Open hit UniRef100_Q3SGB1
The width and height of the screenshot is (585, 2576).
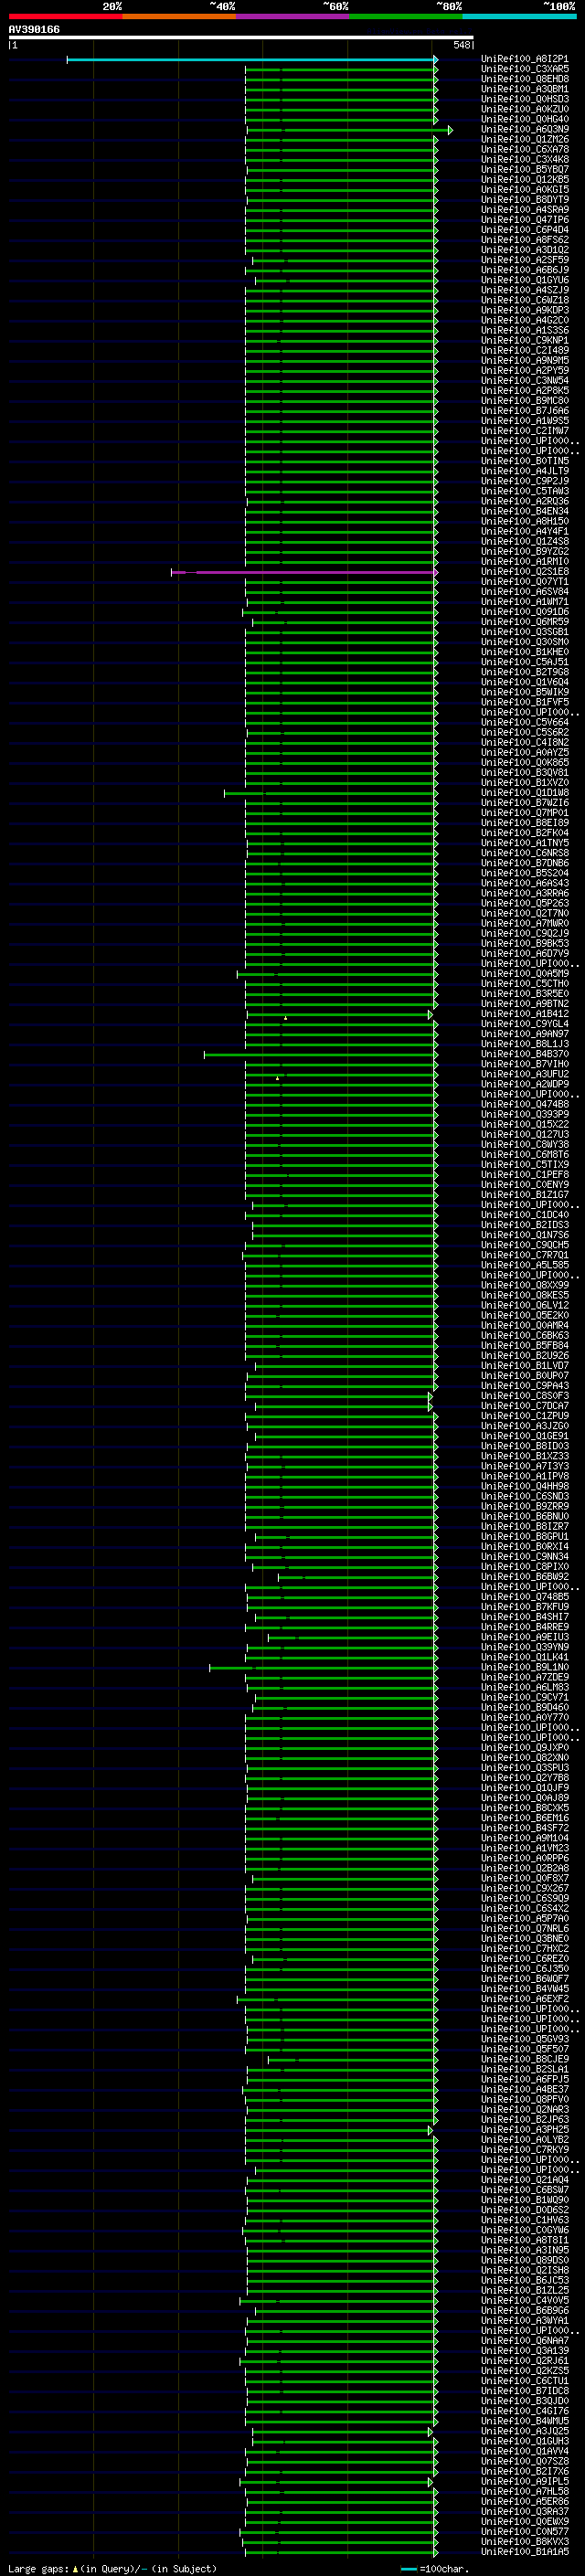[x=524, y=632]
